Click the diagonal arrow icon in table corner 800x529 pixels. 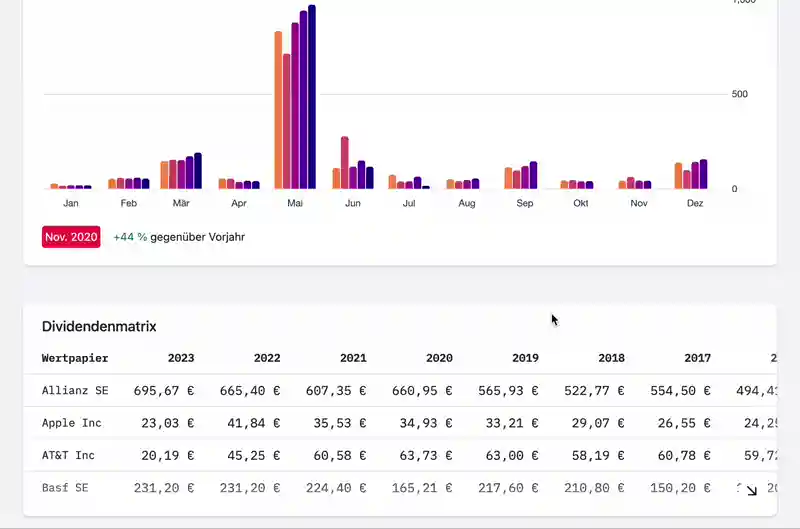click(x=752, y=490)
